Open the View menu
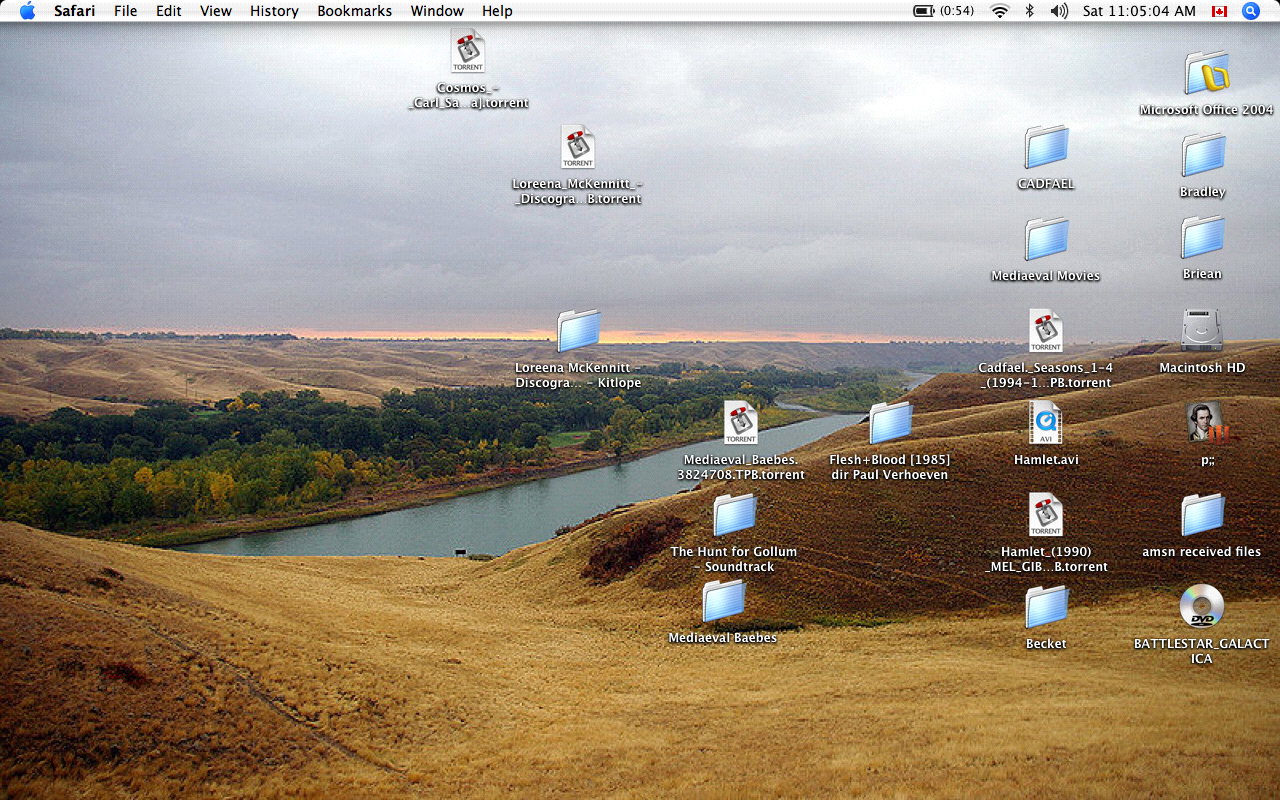1280x800 pixels. click(216, 11)
